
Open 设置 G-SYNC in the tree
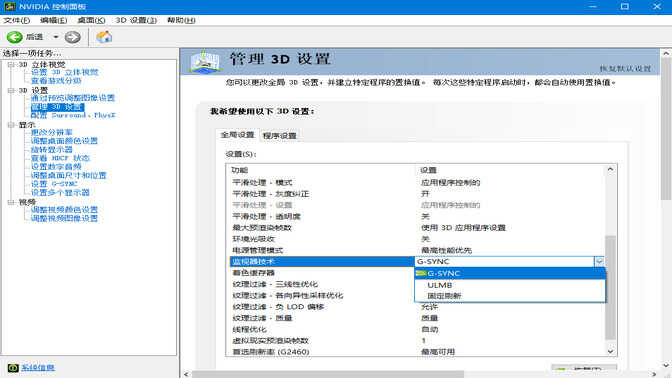[54, 184]
